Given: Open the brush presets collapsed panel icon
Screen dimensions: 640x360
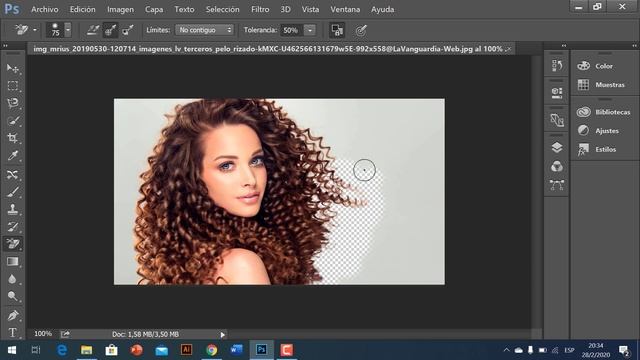Looking at the screenshot, I should pos(557,120).
